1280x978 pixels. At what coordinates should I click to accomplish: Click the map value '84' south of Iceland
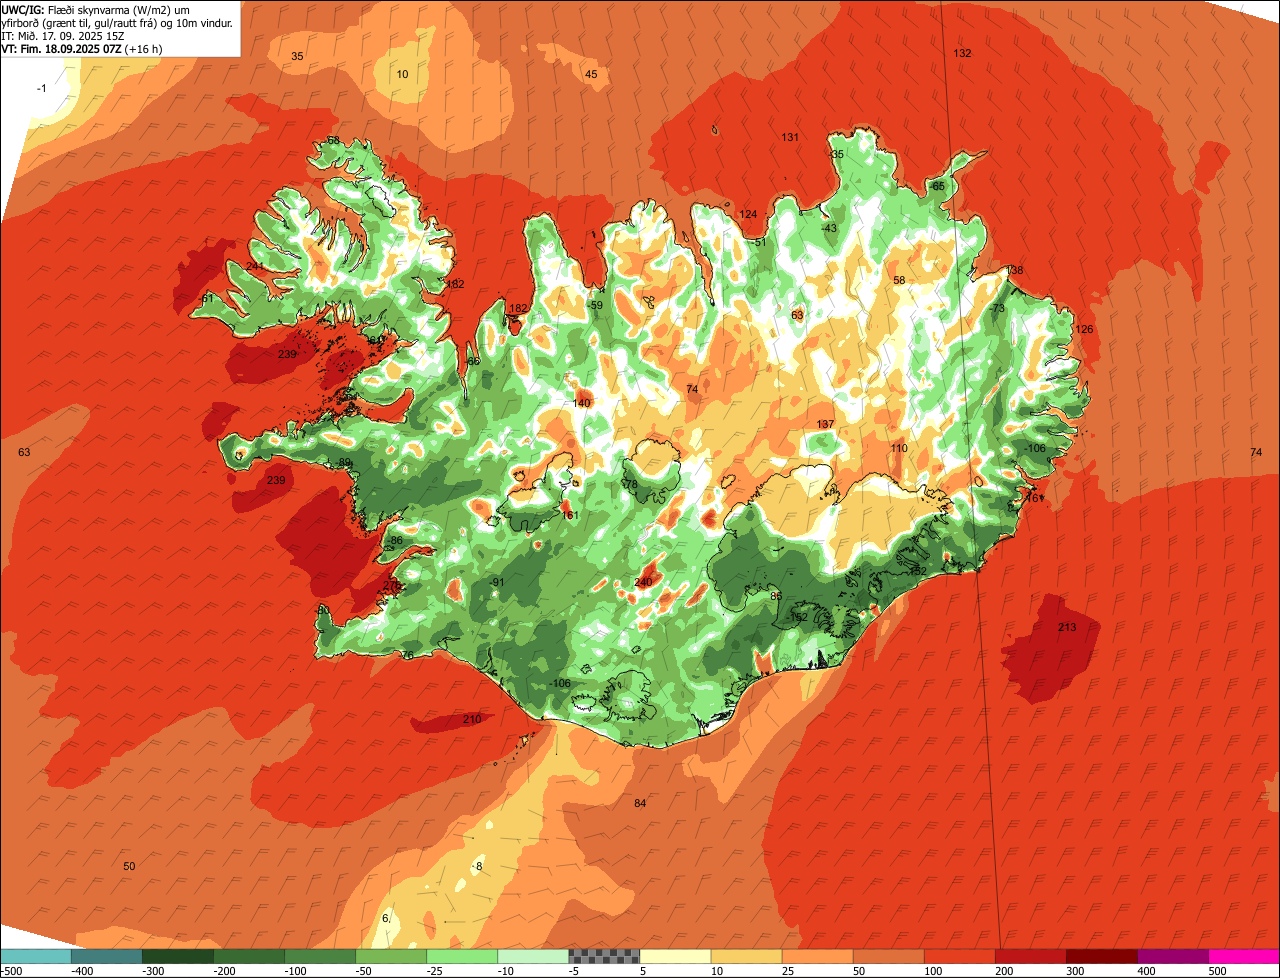(640, 803)
